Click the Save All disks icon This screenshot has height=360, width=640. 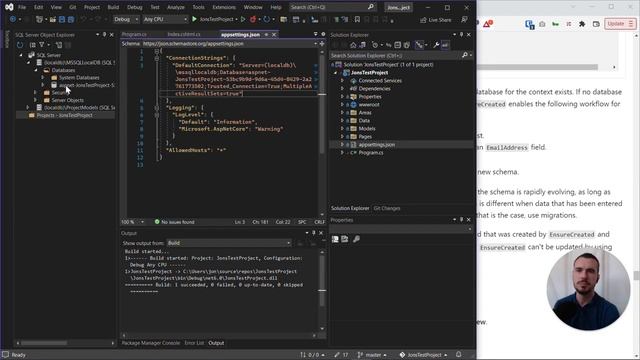click(x=71, y=19)
